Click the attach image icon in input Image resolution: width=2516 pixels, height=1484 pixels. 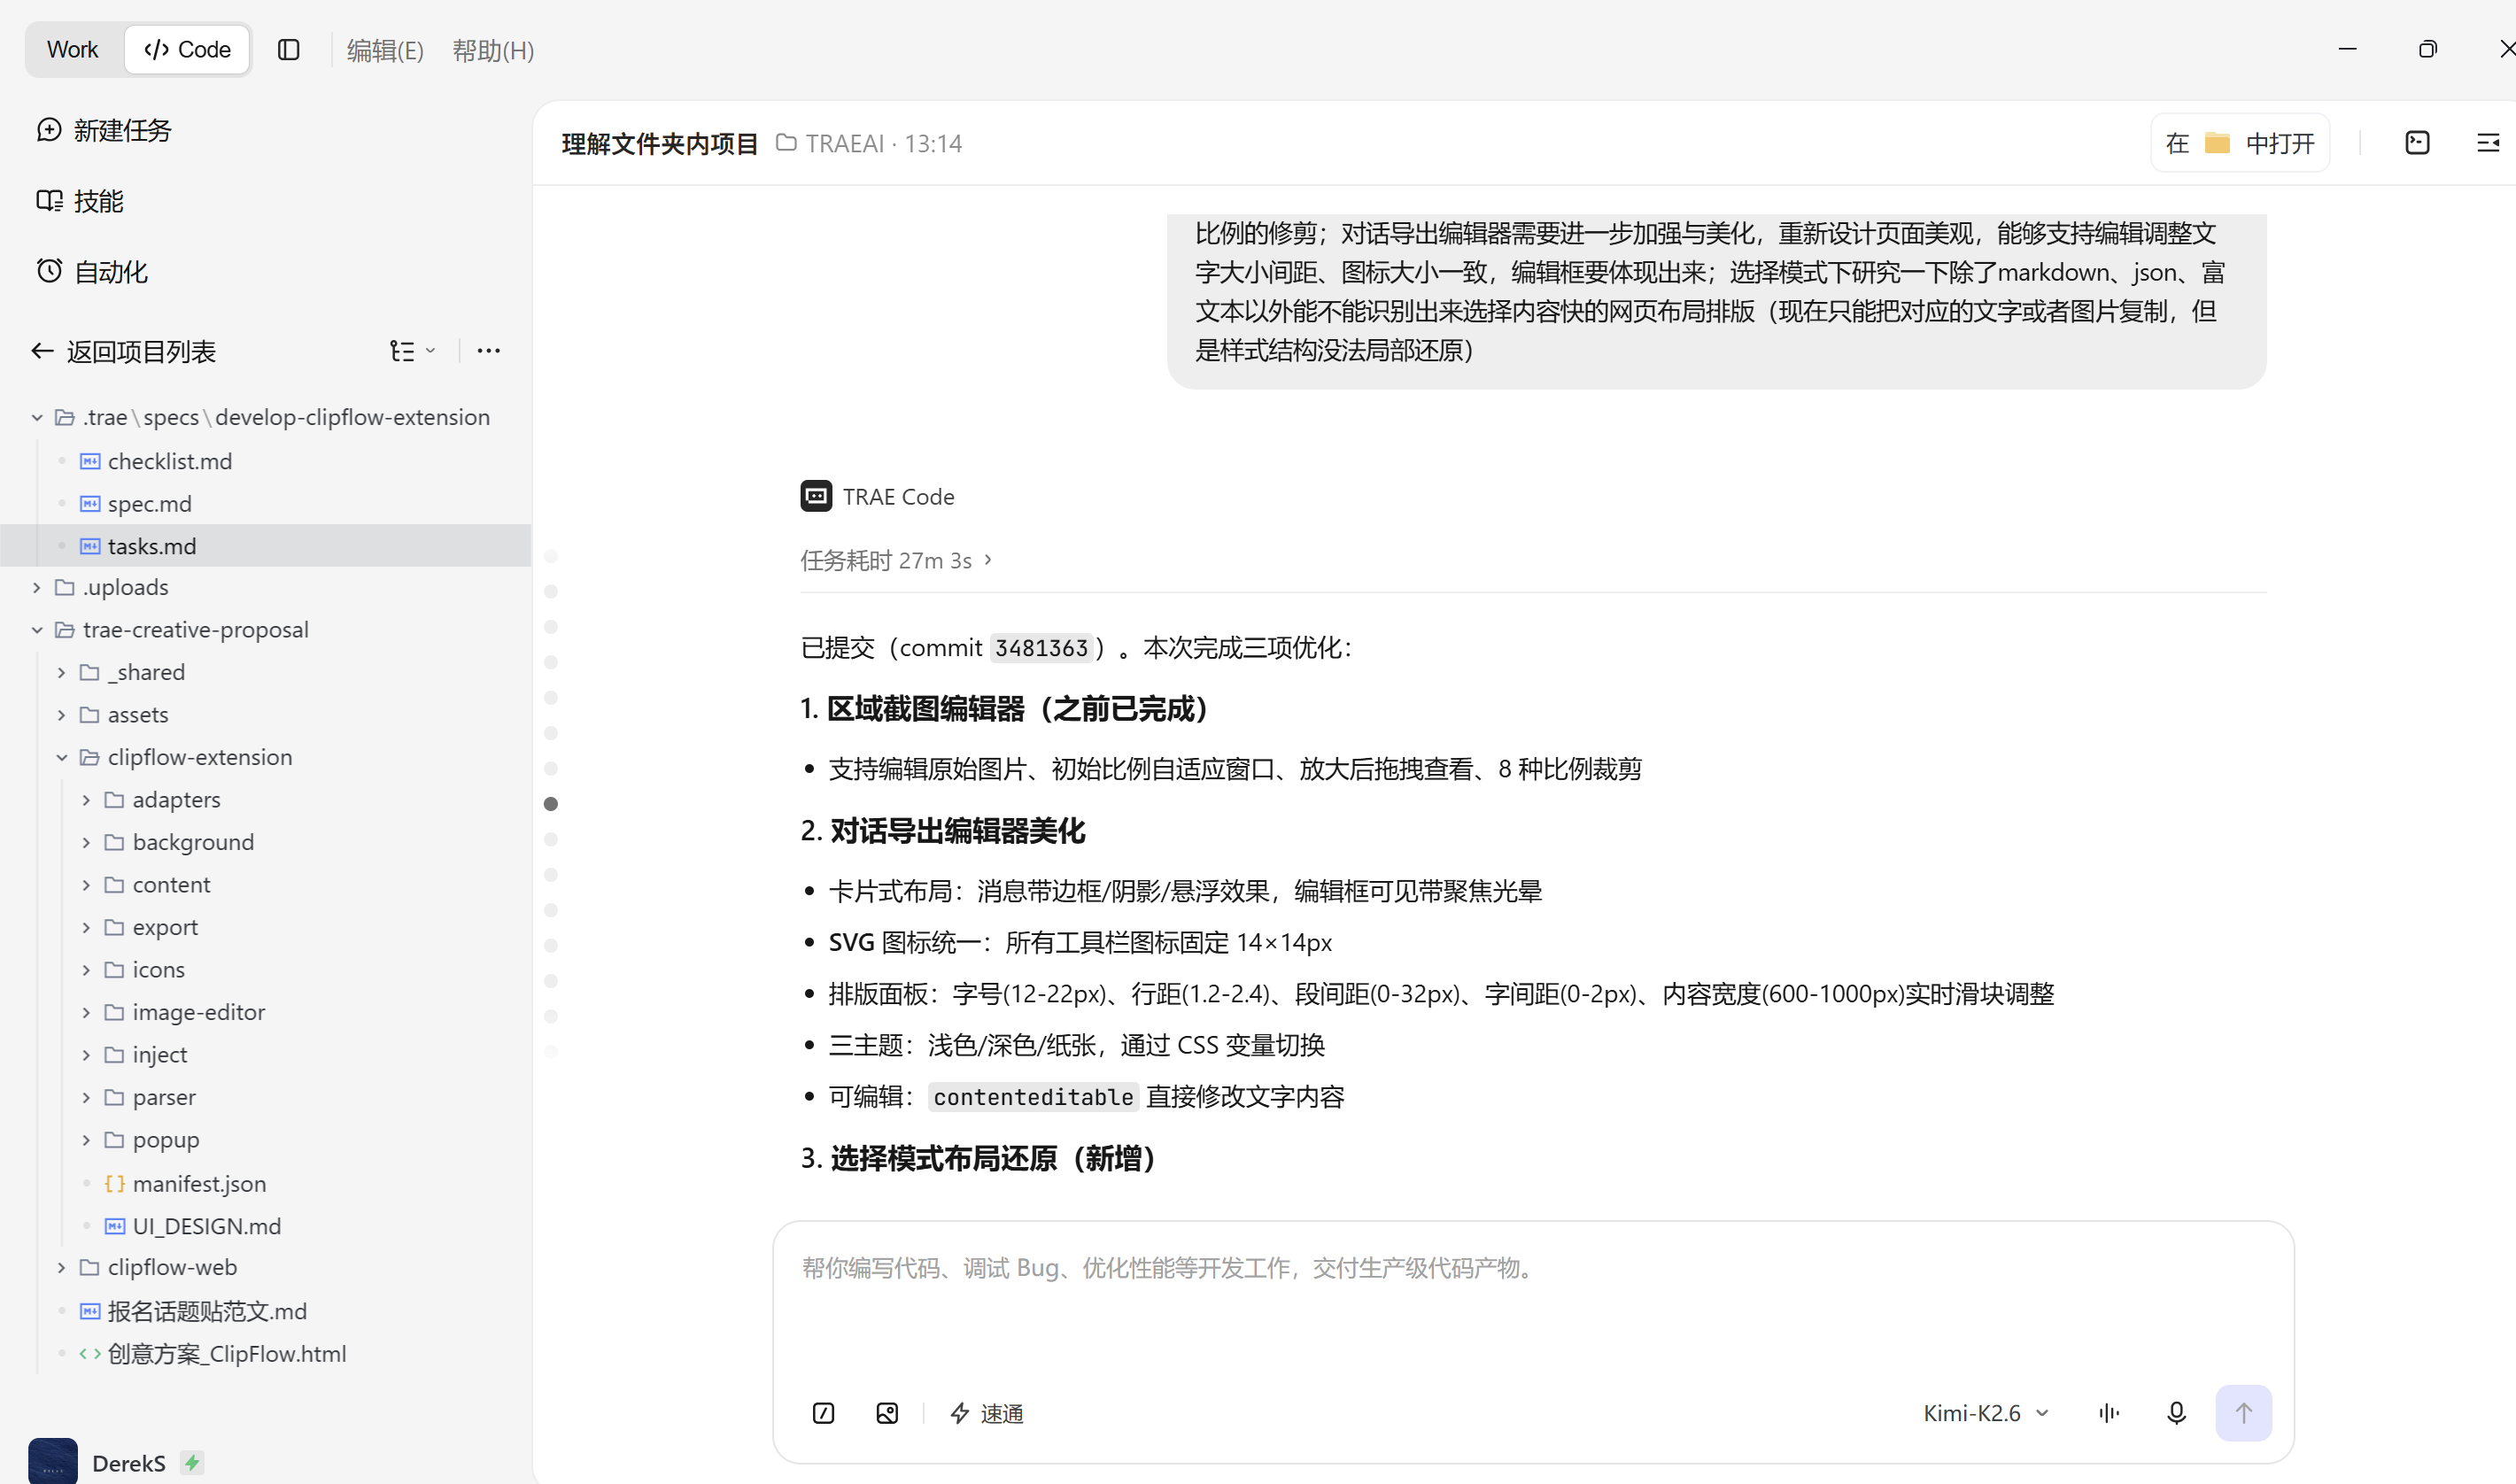click(x=887, y=1413)
